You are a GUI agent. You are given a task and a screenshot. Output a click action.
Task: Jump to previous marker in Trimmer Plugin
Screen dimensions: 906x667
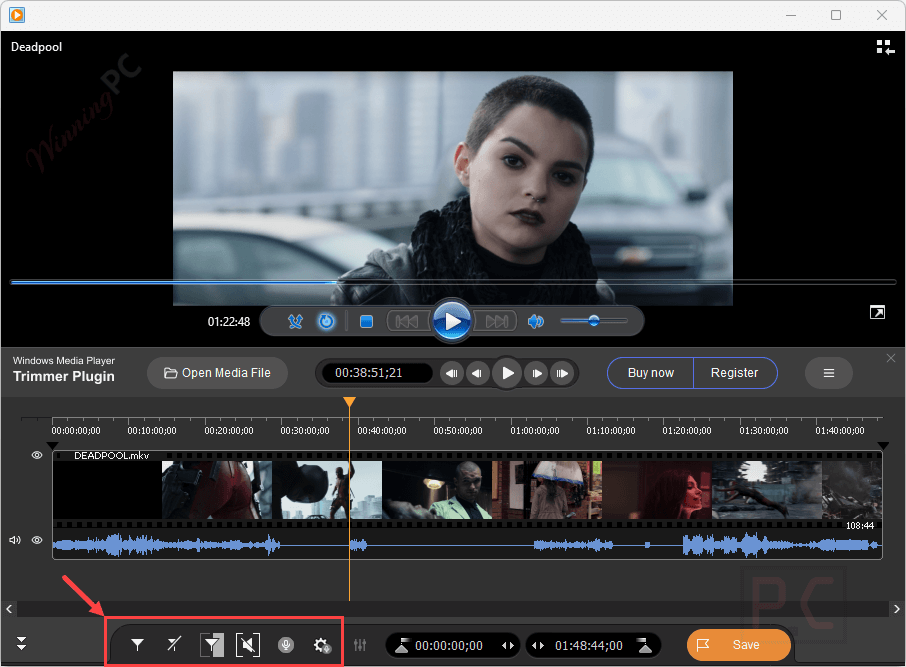[x=452, y=373]
